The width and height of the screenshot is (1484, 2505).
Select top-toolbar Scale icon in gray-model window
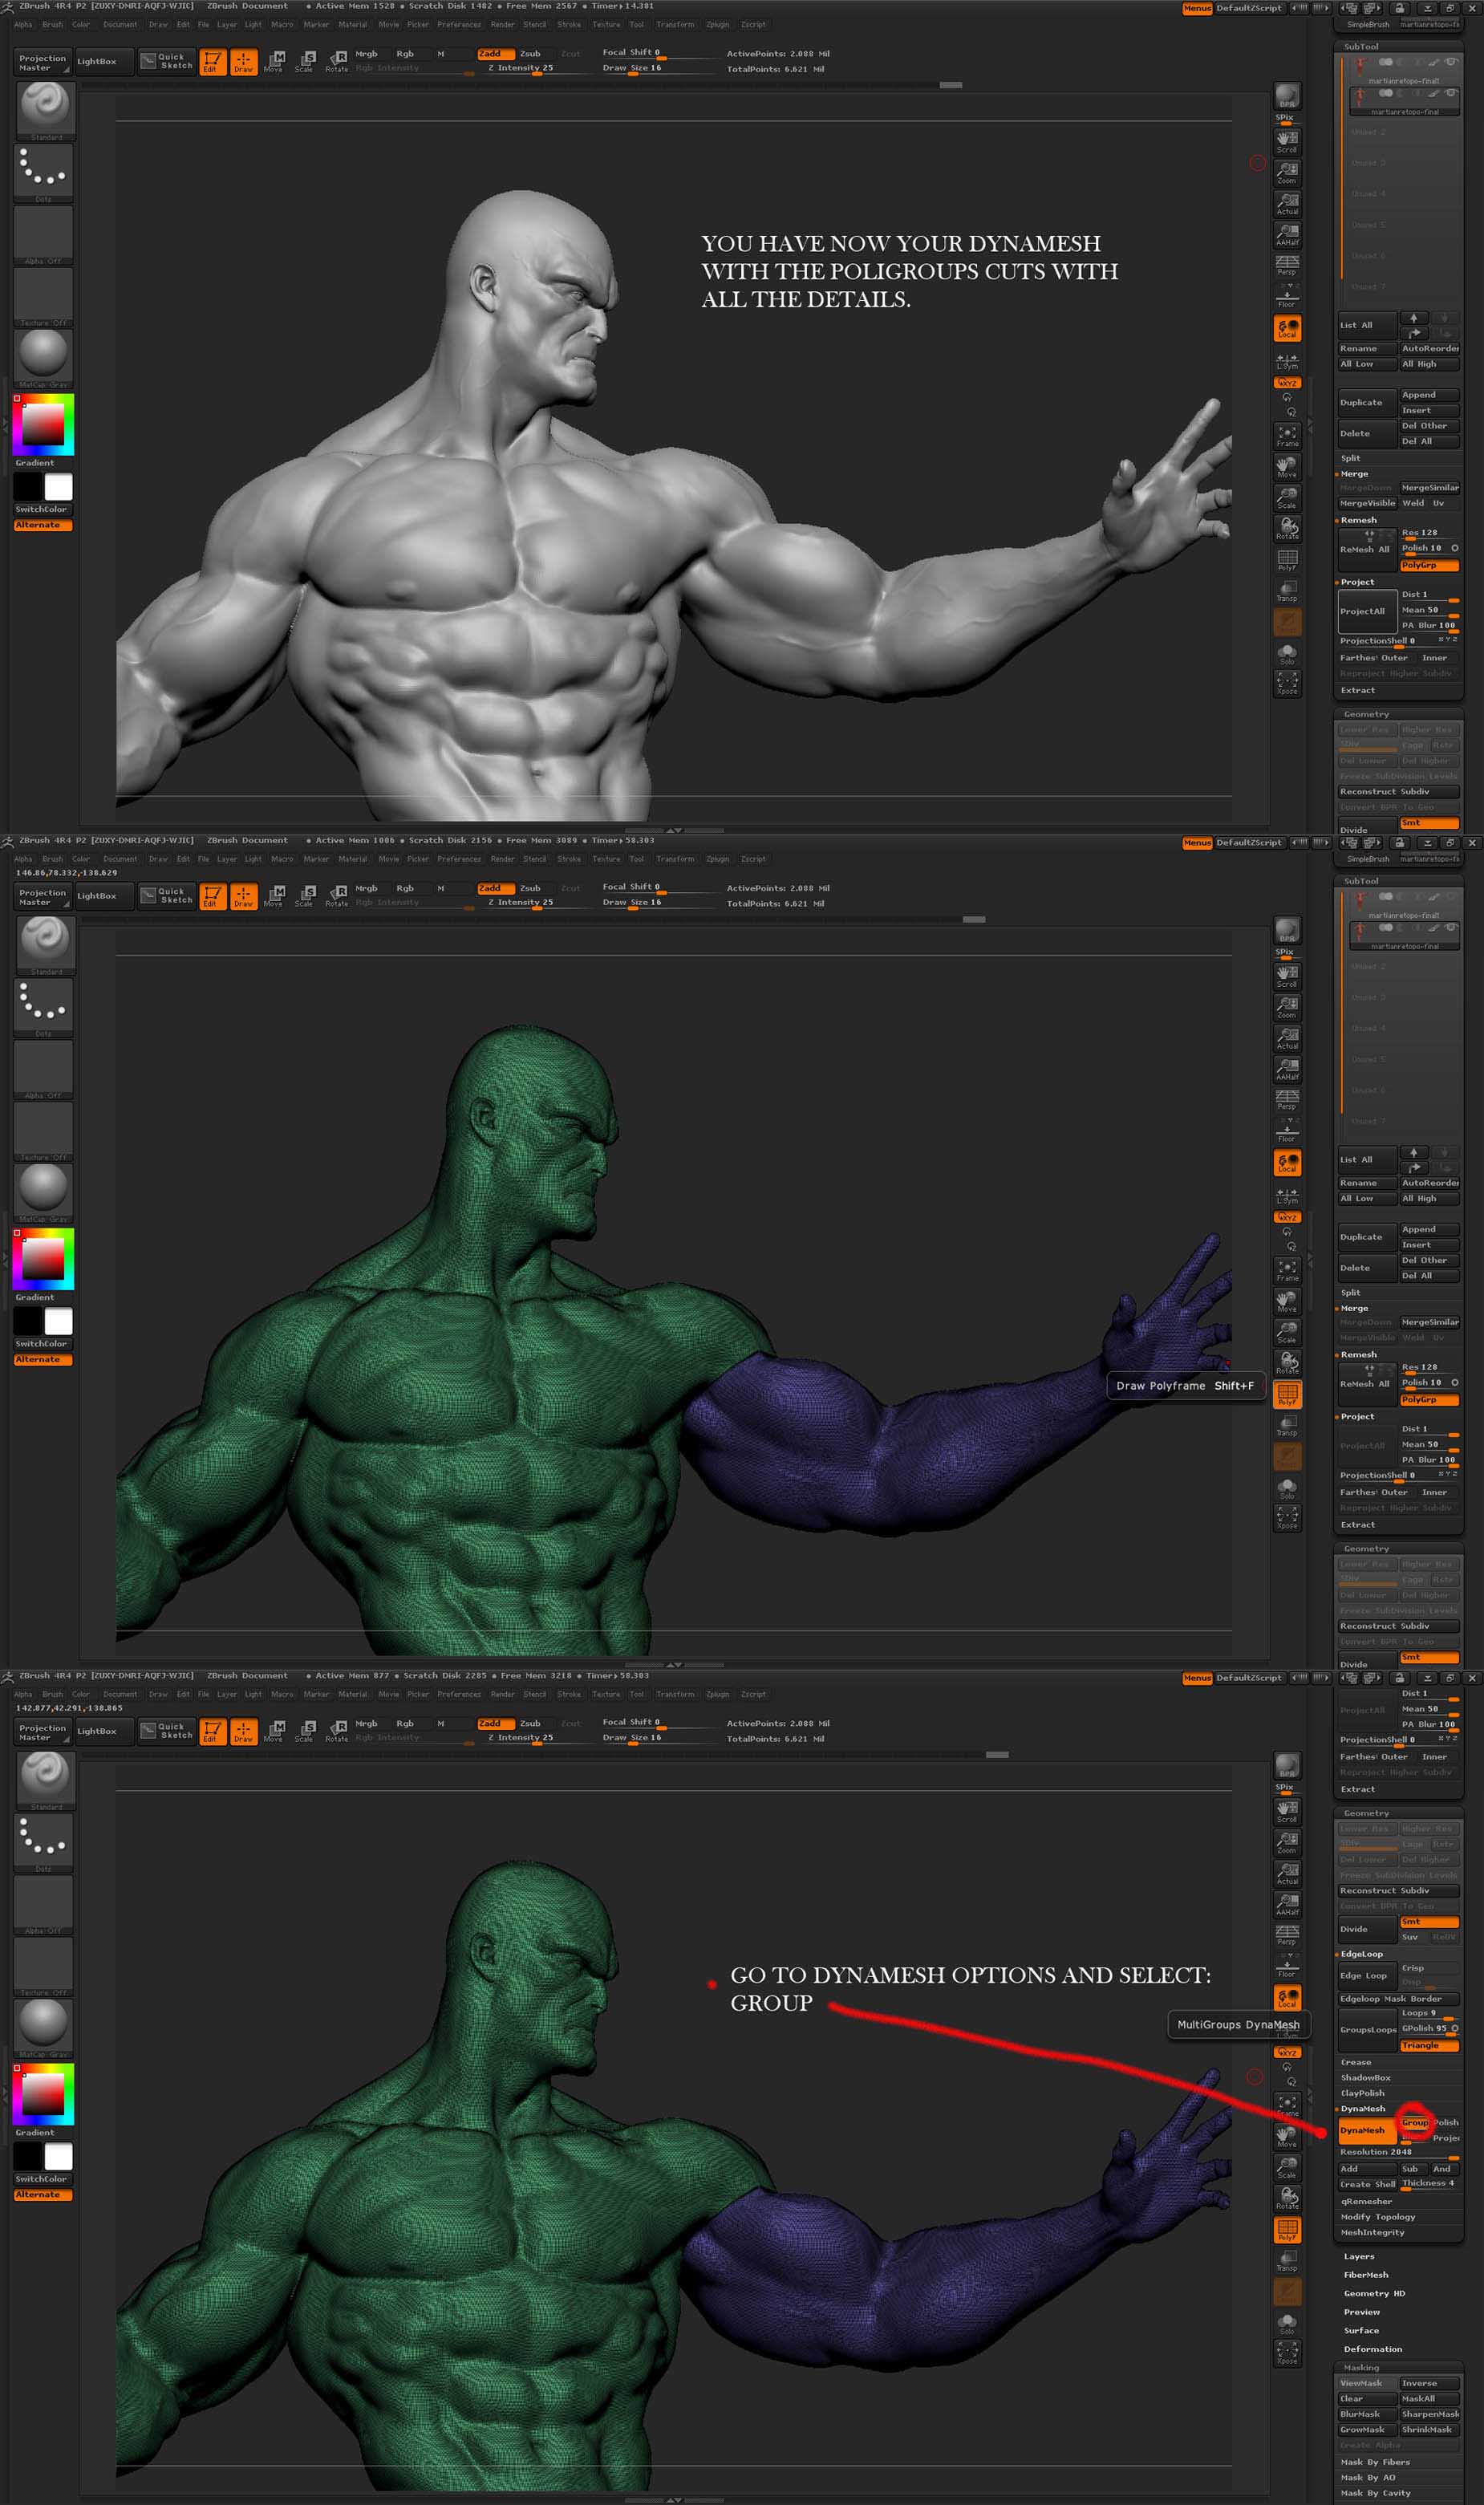click(305, 62)
